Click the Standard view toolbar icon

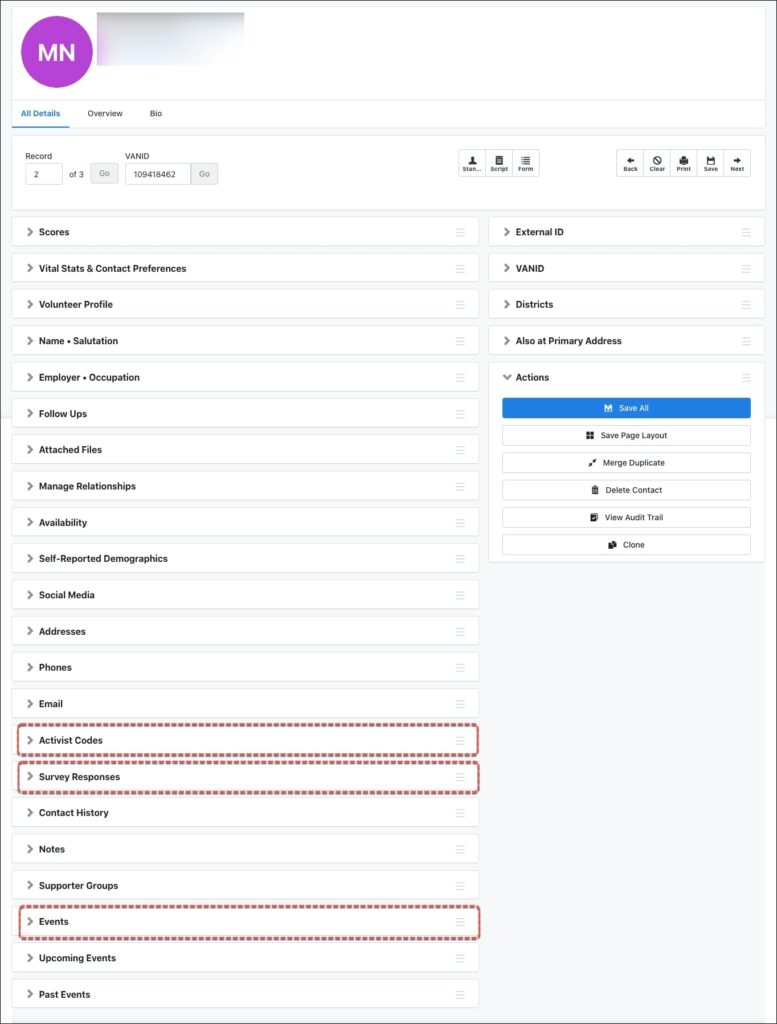(x=472, y=163)
